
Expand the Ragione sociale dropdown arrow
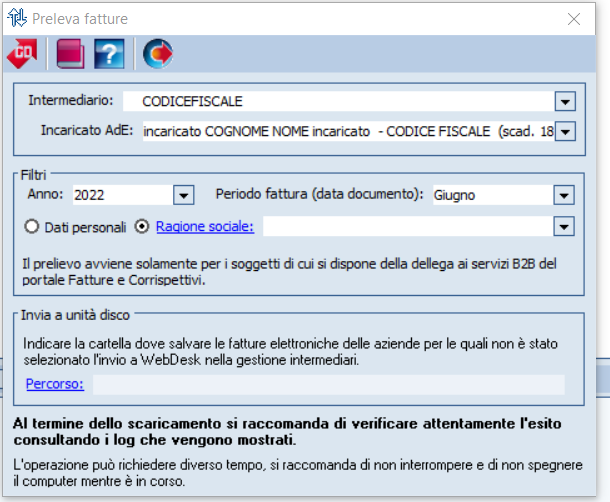click(x=564, y=226)
